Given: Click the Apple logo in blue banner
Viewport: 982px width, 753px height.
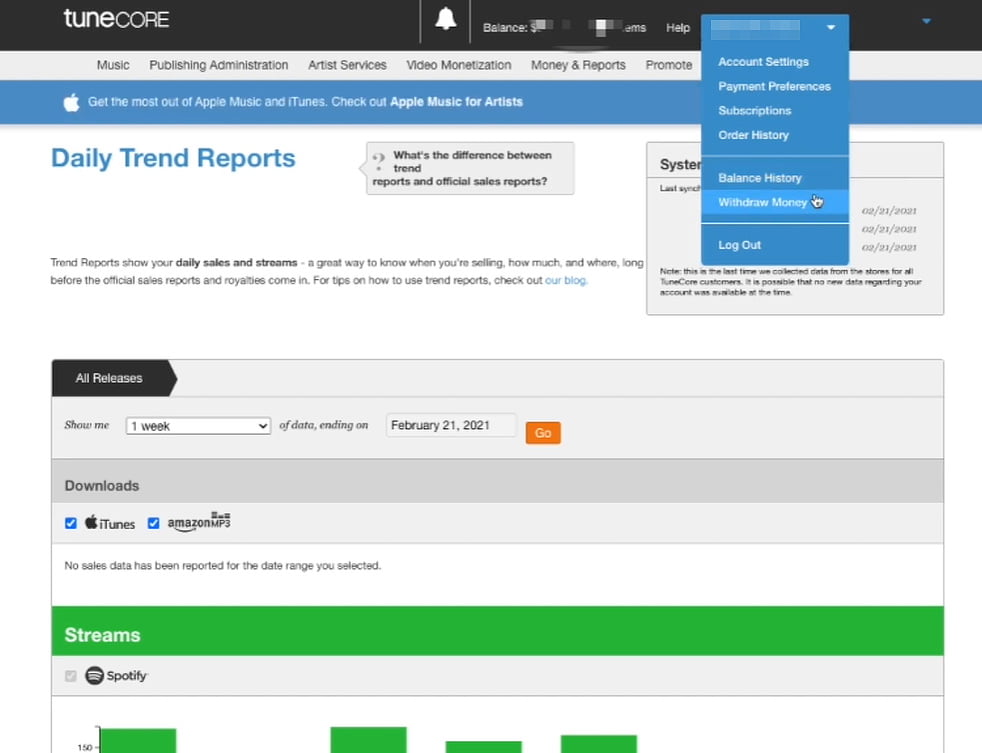Looking at the screenshot, I should click(x=71, y=102).
